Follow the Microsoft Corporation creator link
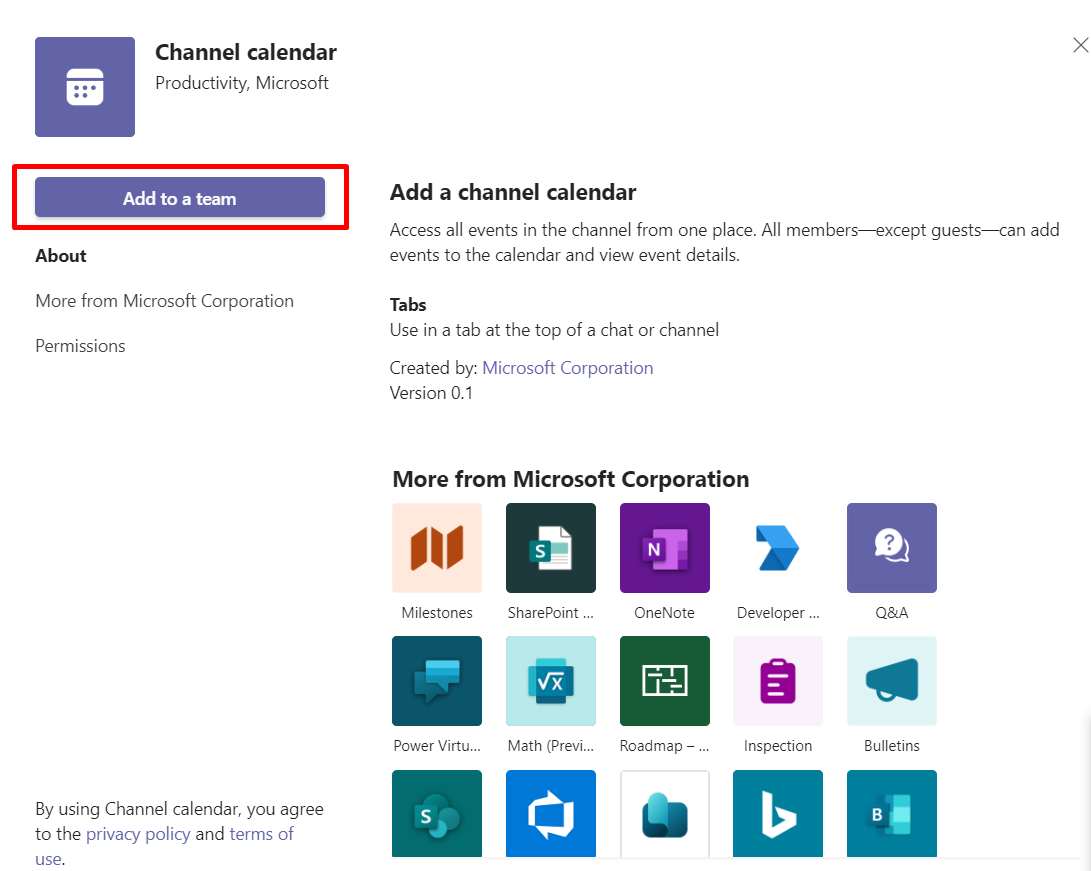Viewport: 1091px width, 871px height. point(568,367)
